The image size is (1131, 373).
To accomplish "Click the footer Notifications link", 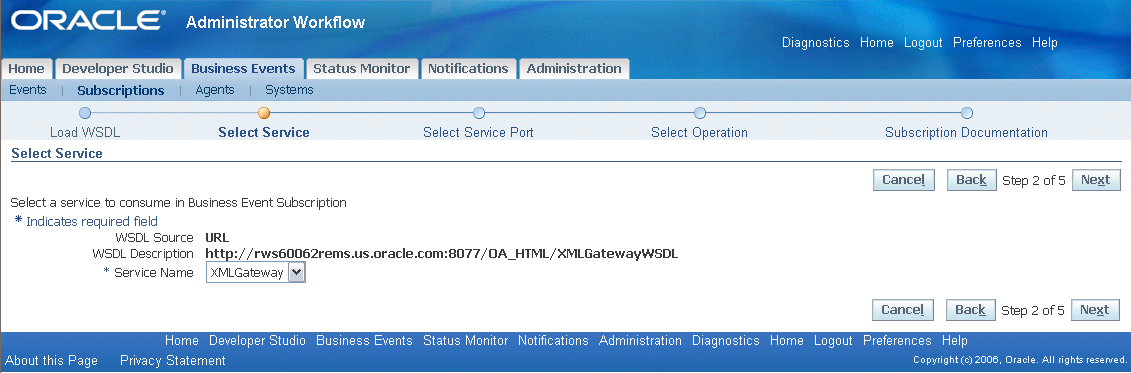I will [553, 341].
